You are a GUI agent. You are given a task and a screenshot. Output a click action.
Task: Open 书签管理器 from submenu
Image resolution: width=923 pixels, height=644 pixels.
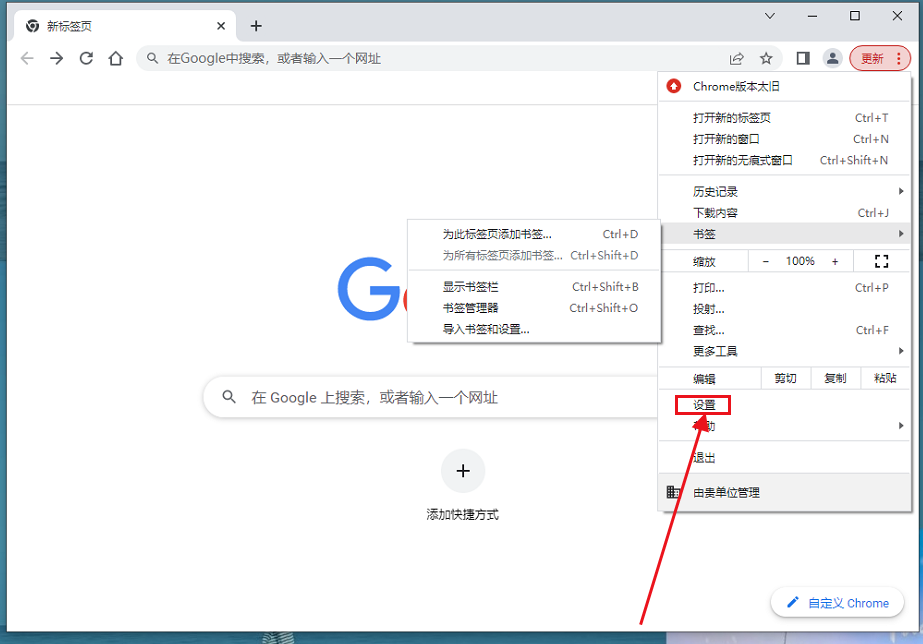534,308
